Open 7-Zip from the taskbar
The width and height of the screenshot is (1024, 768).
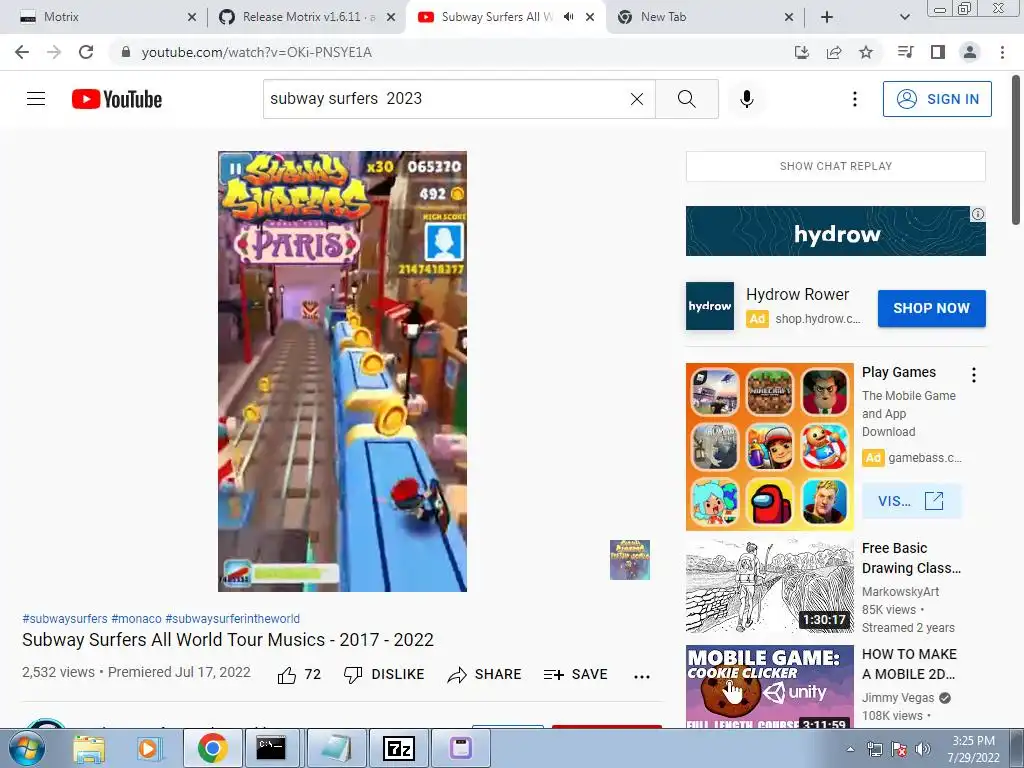(x=398, y=748)
